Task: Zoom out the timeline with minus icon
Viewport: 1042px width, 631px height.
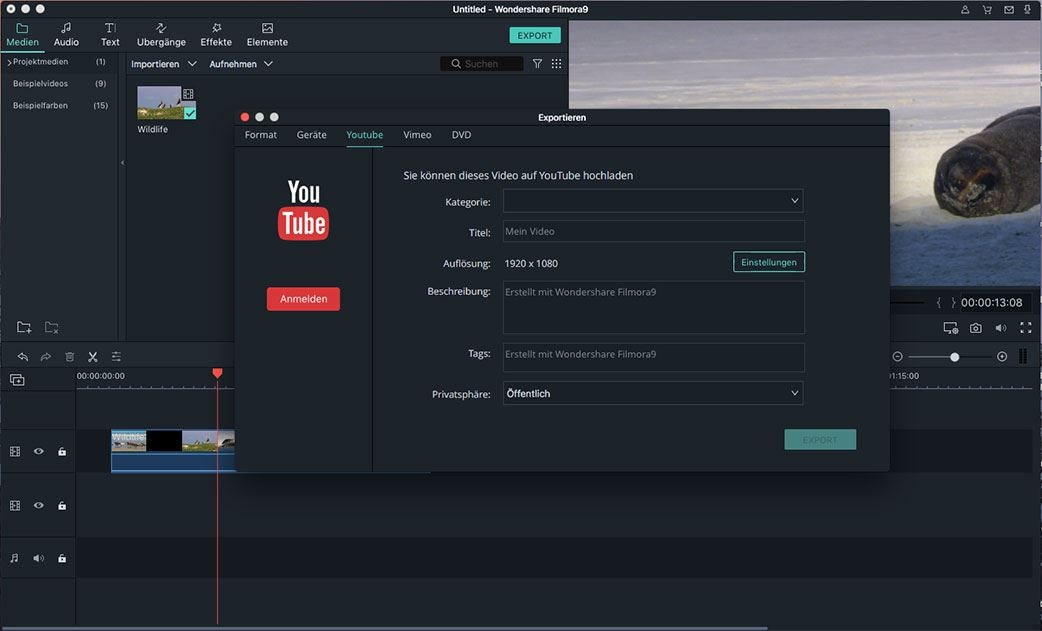Action: [897, 357]
